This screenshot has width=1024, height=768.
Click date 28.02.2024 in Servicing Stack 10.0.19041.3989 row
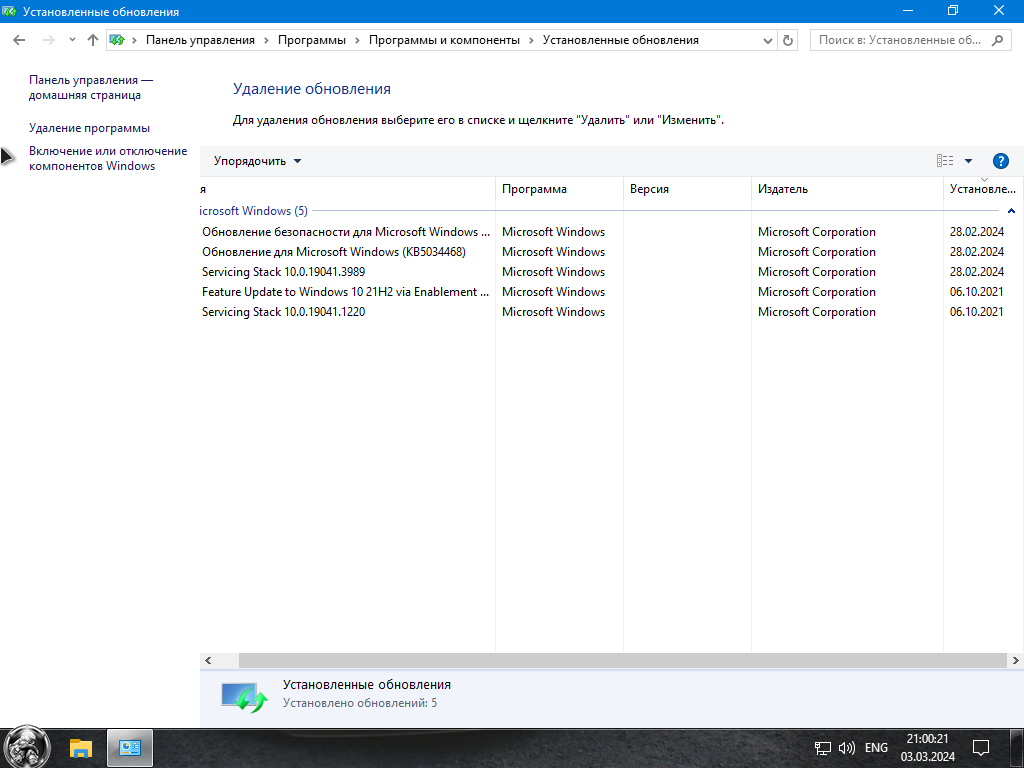[976, 272]
